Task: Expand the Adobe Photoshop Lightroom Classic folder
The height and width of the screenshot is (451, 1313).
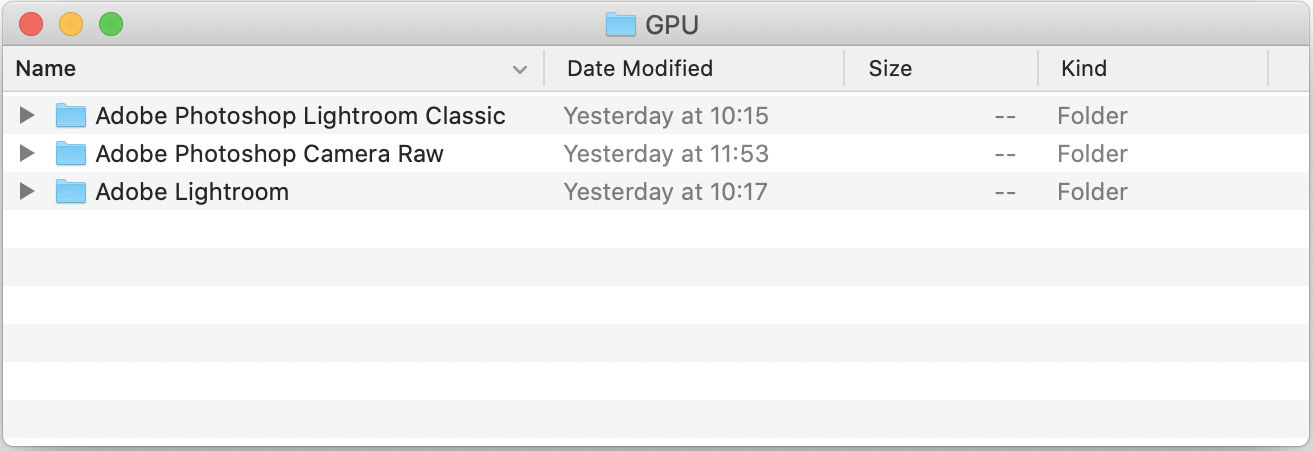Action: coord(27,116)
